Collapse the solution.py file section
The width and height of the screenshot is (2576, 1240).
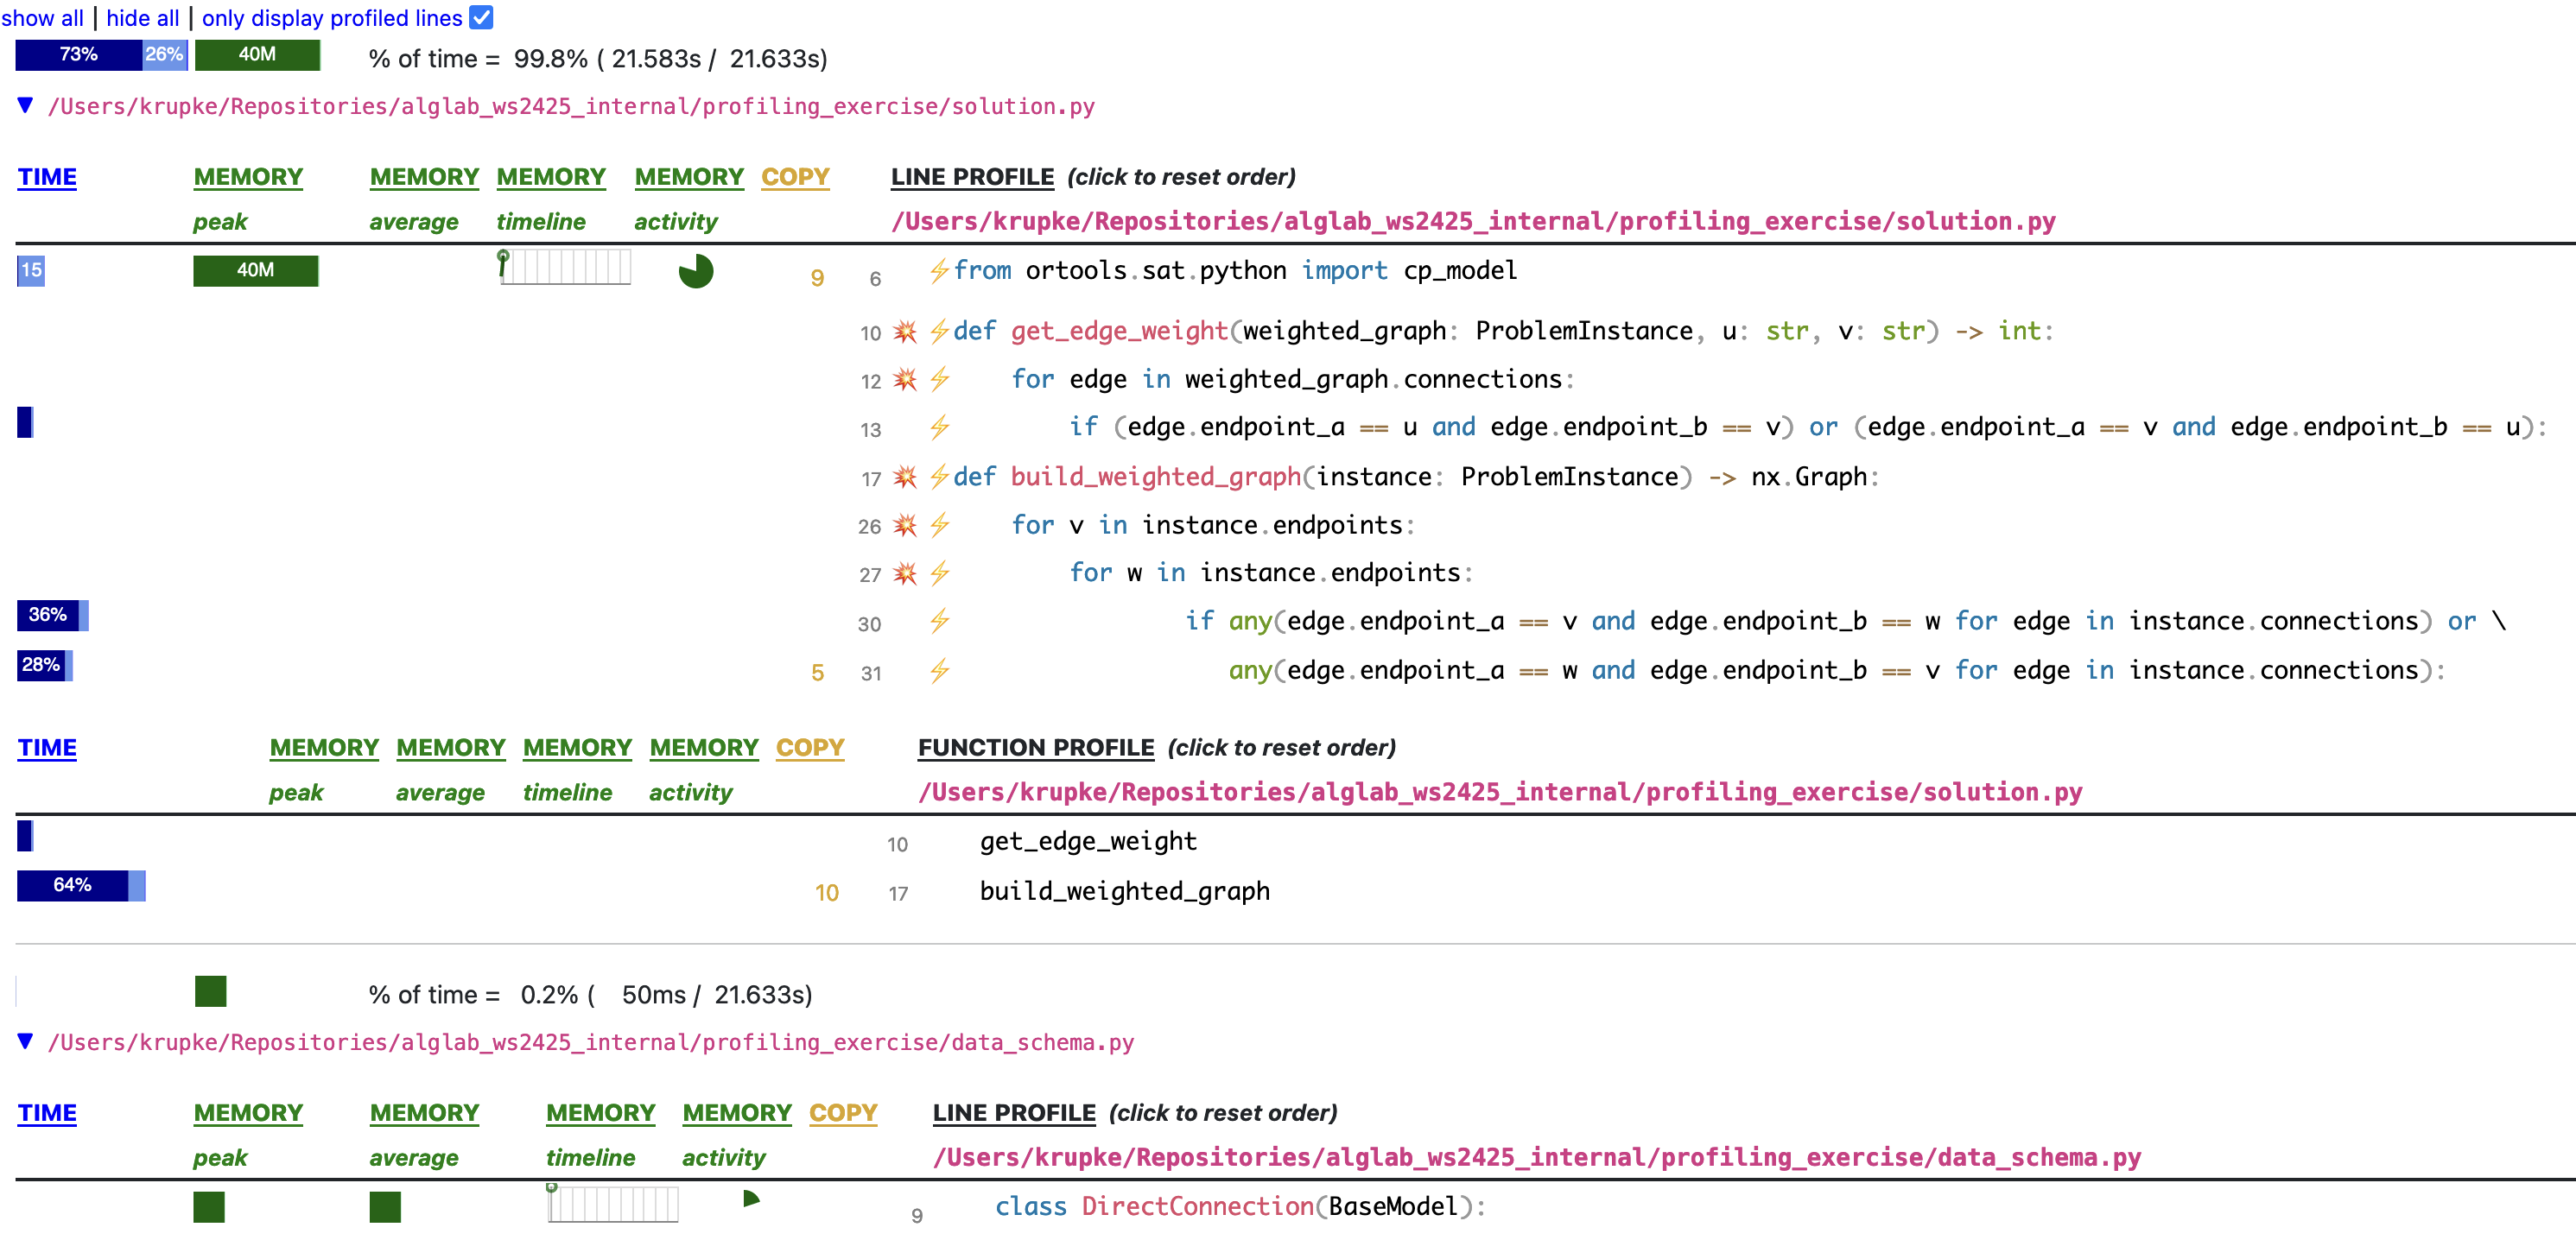[x=26, y=105]
